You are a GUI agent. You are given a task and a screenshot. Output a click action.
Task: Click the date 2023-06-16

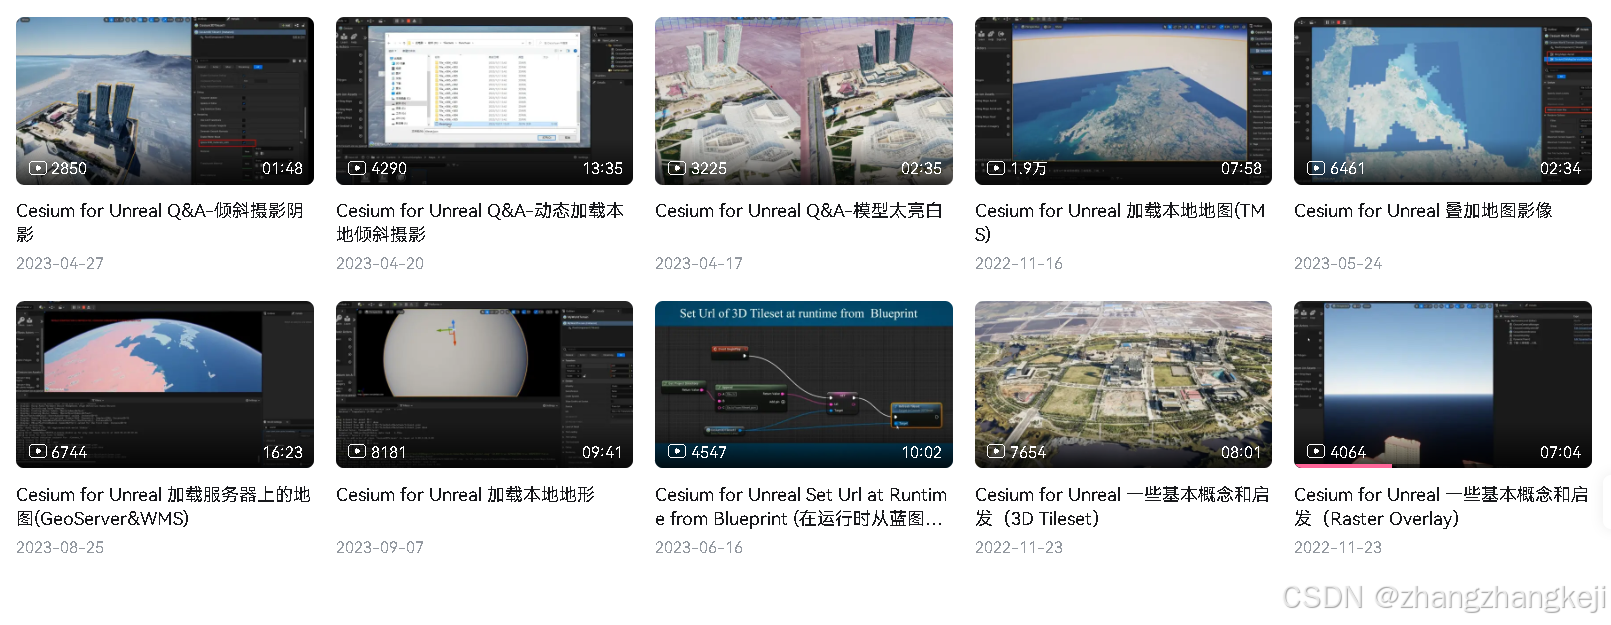699,547
